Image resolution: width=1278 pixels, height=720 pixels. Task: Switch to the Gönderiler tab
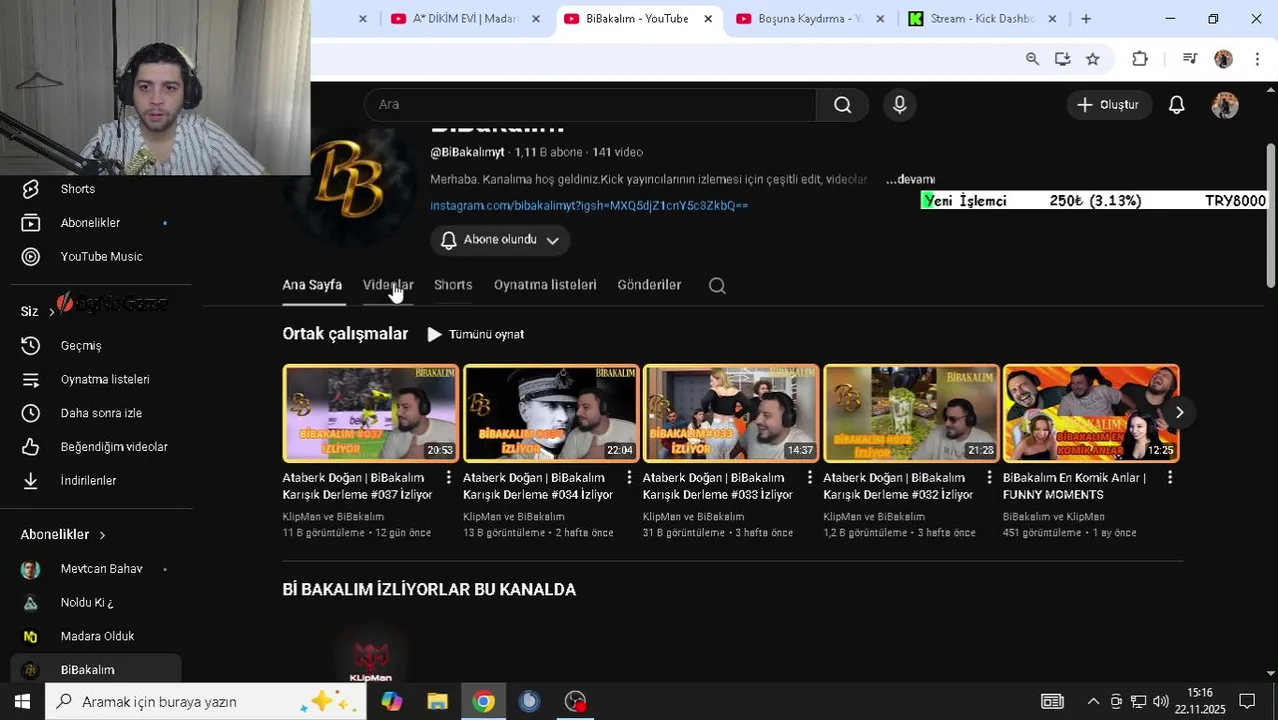tap(649, 285)
